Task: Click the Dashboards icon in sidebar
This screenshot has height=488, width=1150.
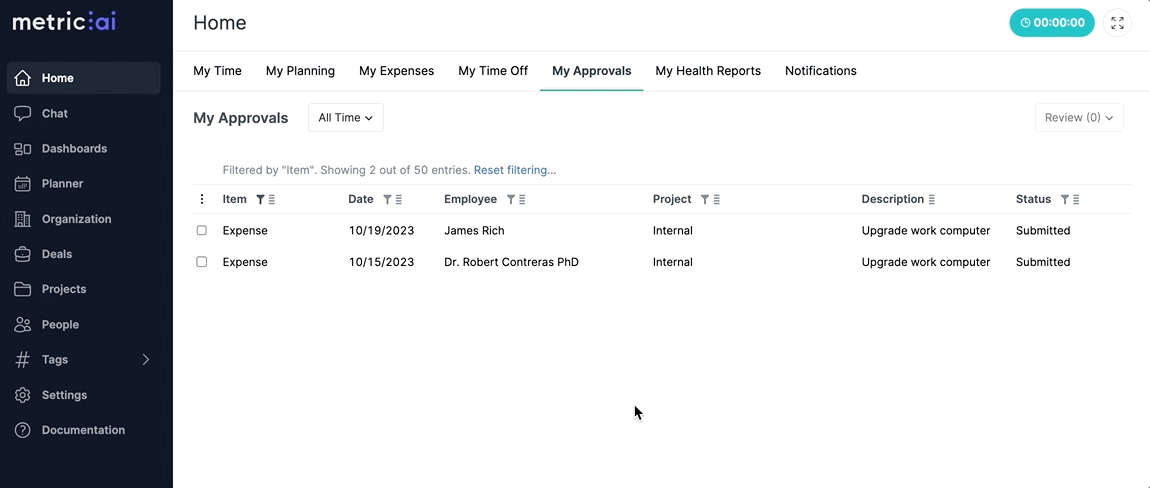Action: pyautogui.click(x=23, y=148)
